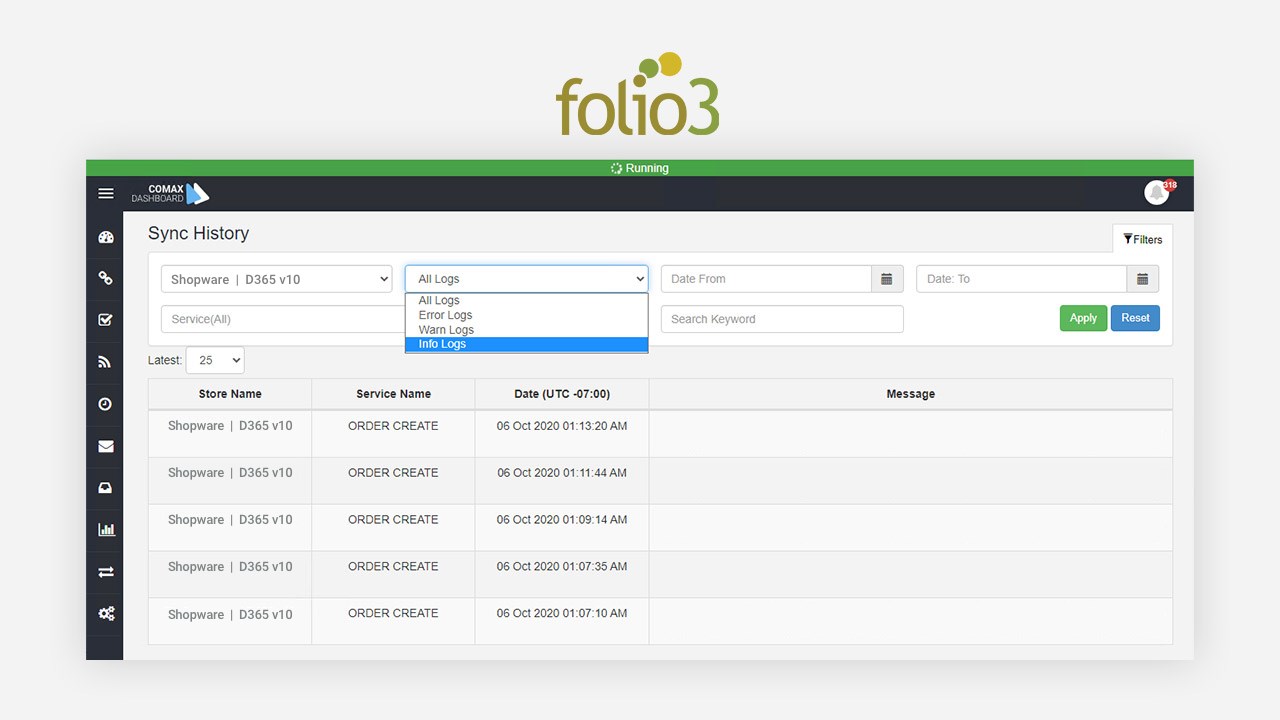Open the Date From calendar picker icon
This screenshot has height=720, width=1280.
887,279
